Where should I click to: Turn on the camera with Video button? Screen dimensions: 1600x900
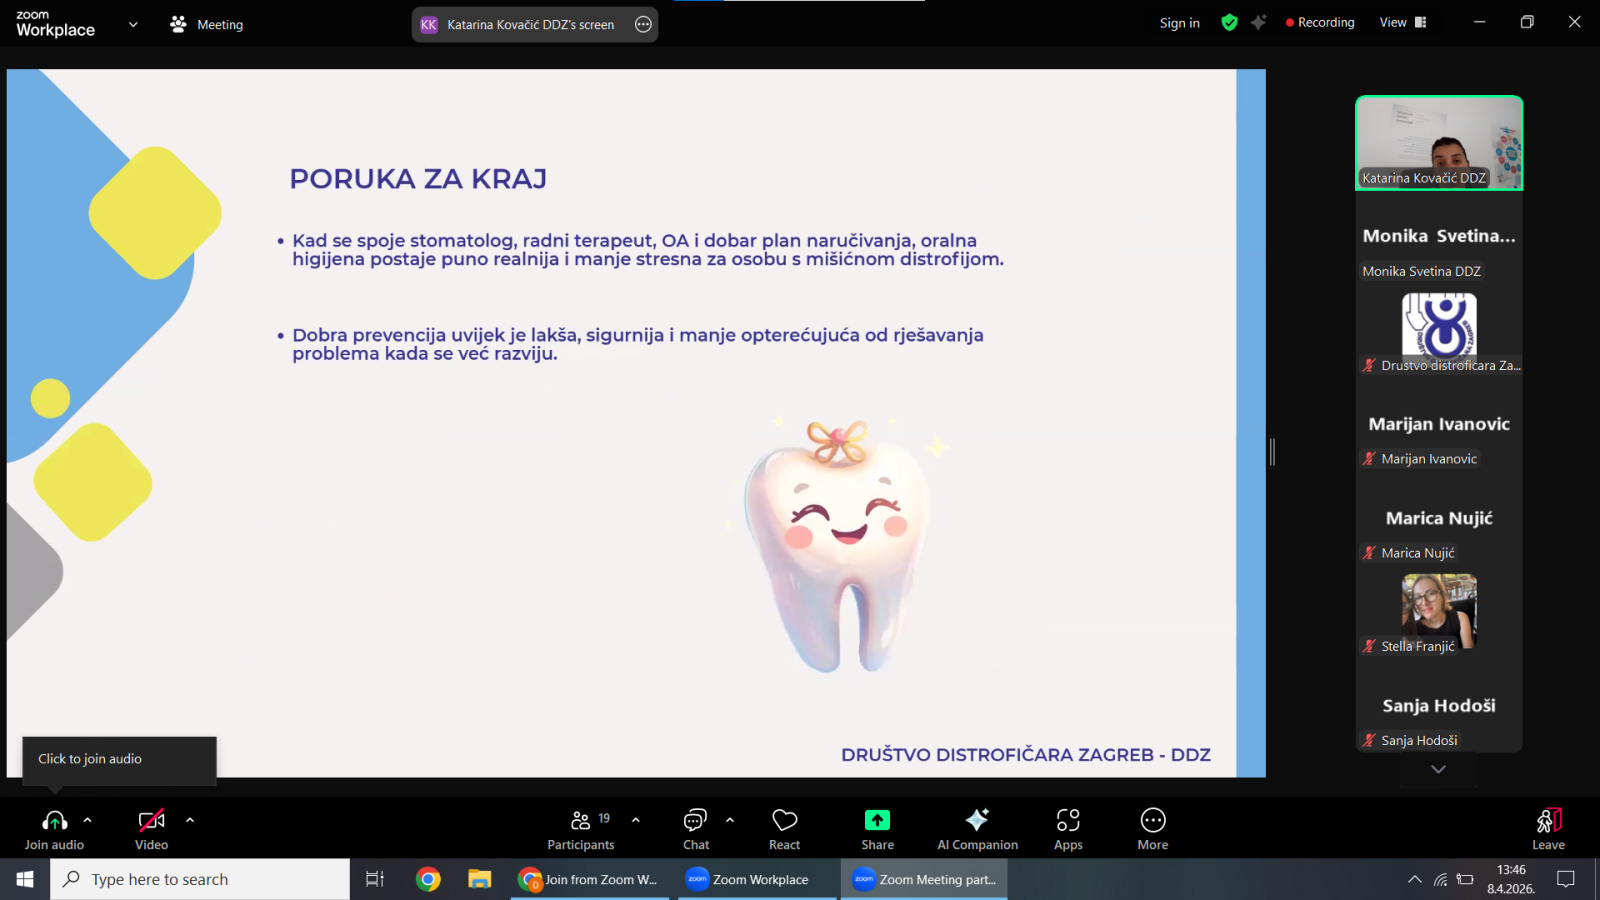point(151,829)
